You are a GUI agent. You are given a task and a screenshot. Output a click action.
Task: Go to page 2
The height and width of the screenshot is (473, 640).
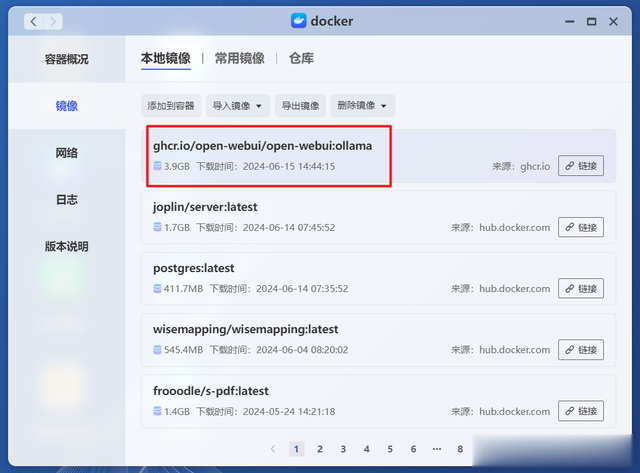[320, 449]
